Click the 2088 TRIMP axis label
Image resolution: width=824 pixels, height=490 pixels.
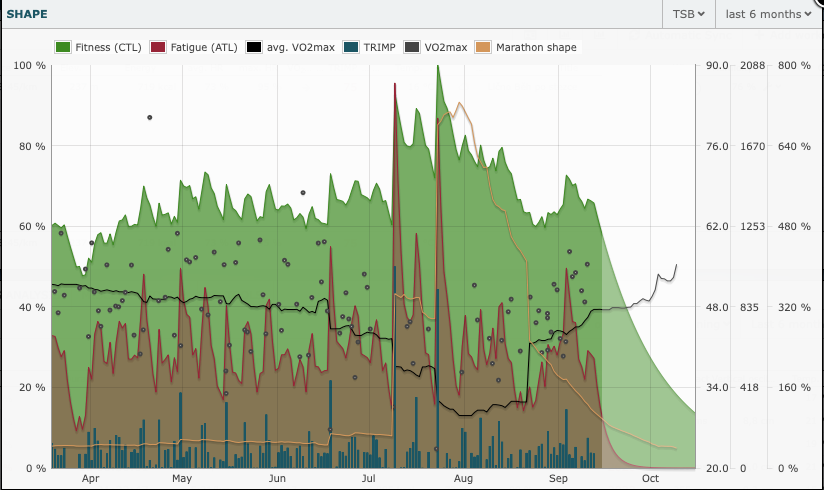753,65
